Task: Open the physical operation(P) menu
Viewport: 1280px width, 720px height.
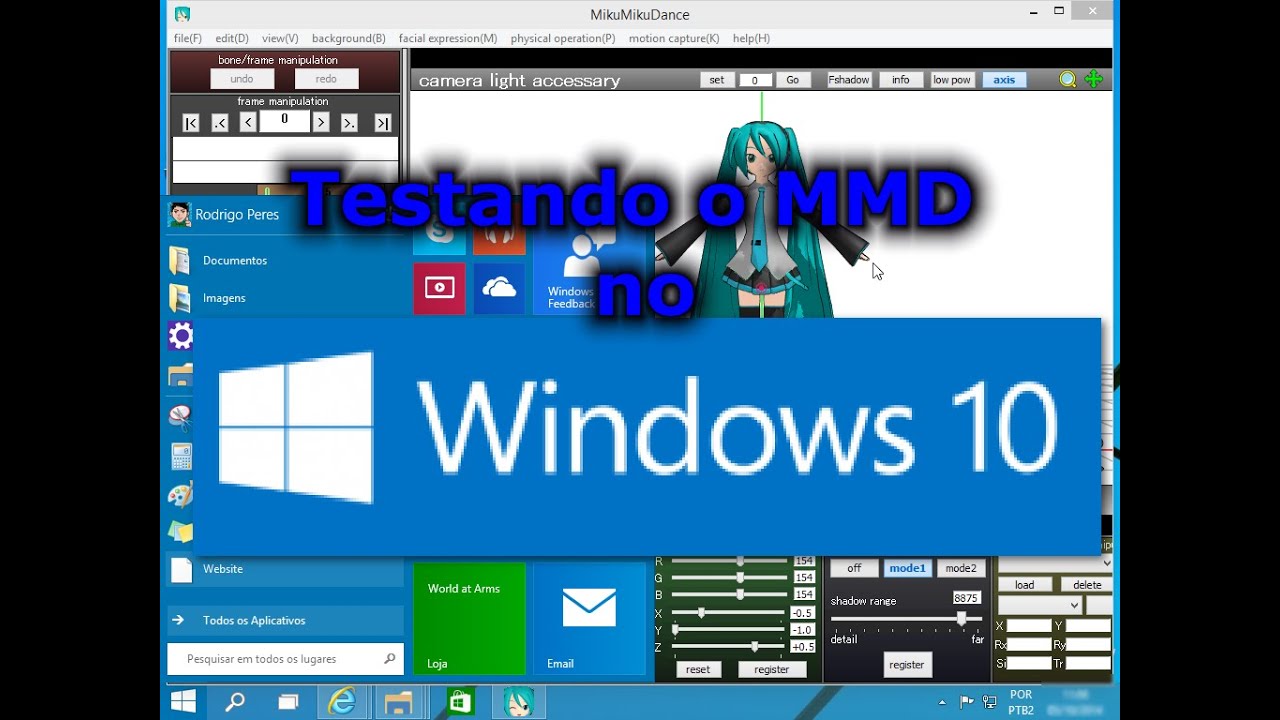Action: click(x=563, y=38)
